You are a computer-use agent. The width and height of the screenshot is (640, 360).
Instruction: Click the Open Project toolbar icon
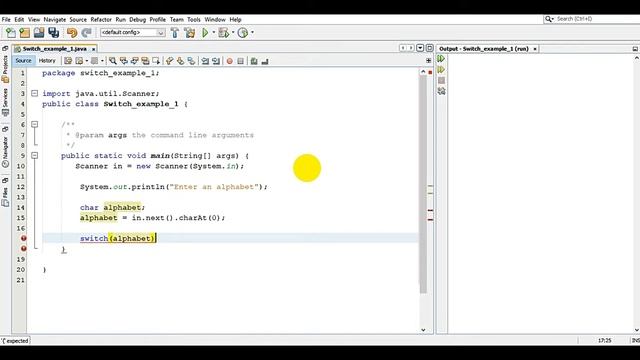click(39, 33)
